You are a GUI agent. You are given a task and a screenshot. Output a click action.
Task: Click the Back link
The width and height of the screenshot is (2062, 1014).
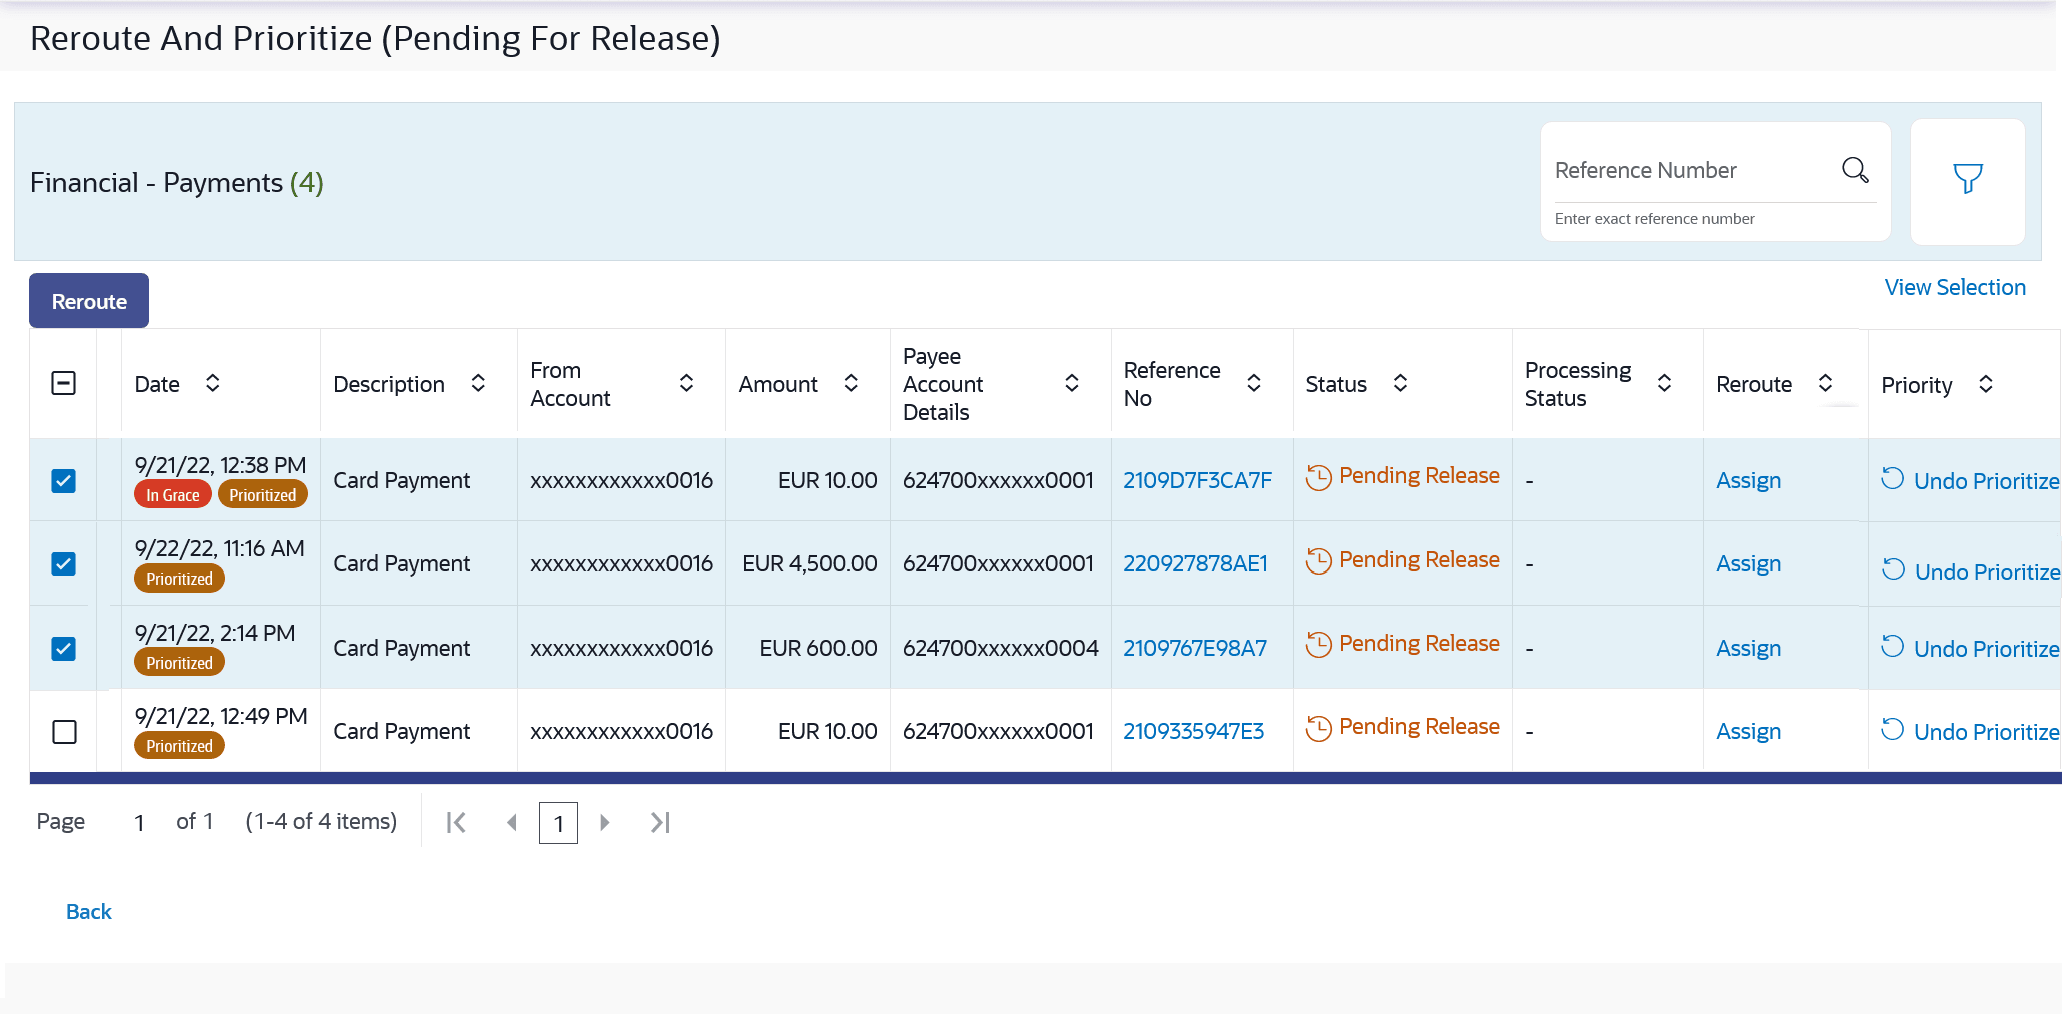click(89, 912)
